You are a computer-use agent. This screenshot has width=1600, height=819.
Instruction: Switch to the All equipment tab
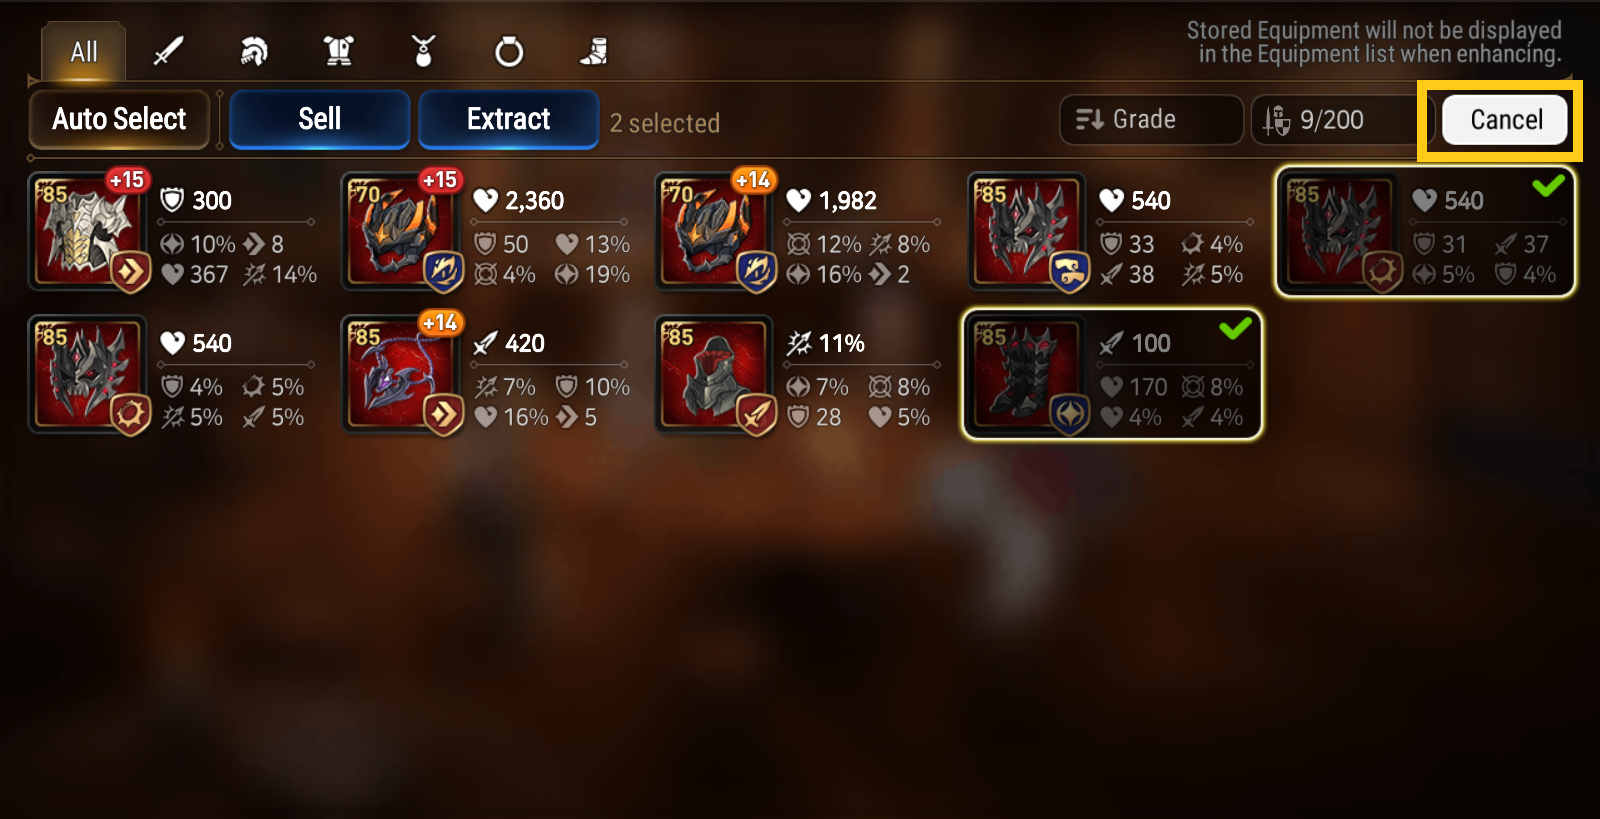pyautogui.click(x=84, y=52)
